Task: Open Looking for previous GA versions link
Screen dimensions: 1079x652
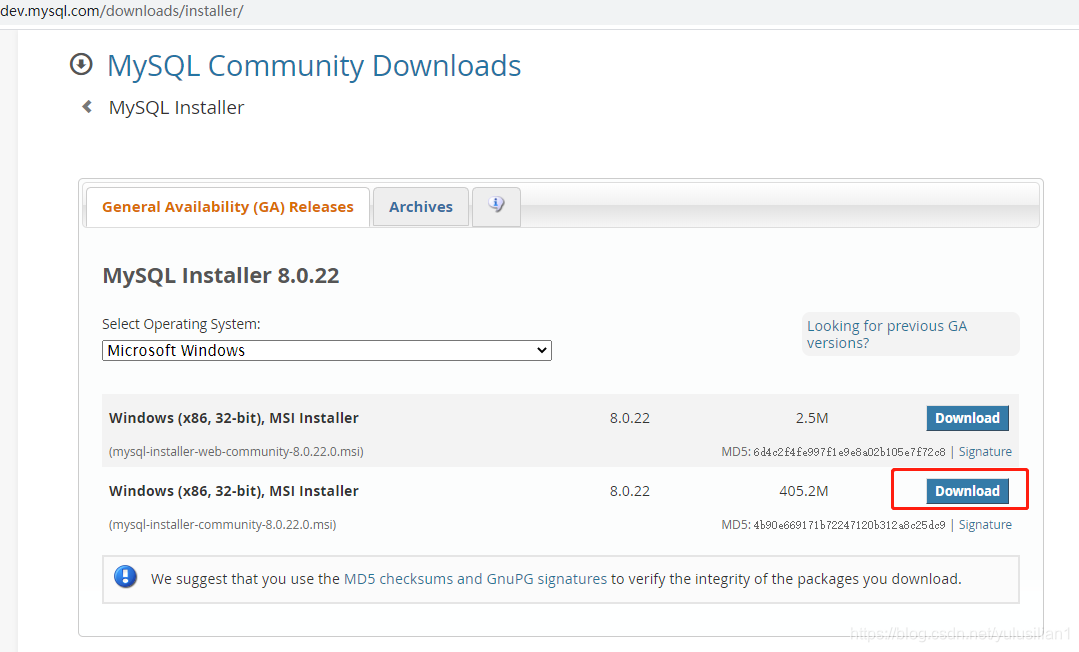Action: pyautogui.click(x=887, y=334)
